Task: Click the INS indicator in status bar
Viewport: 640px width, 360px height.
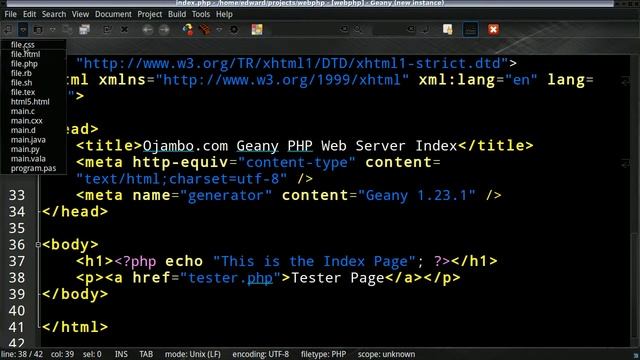Action: point(121,354)
